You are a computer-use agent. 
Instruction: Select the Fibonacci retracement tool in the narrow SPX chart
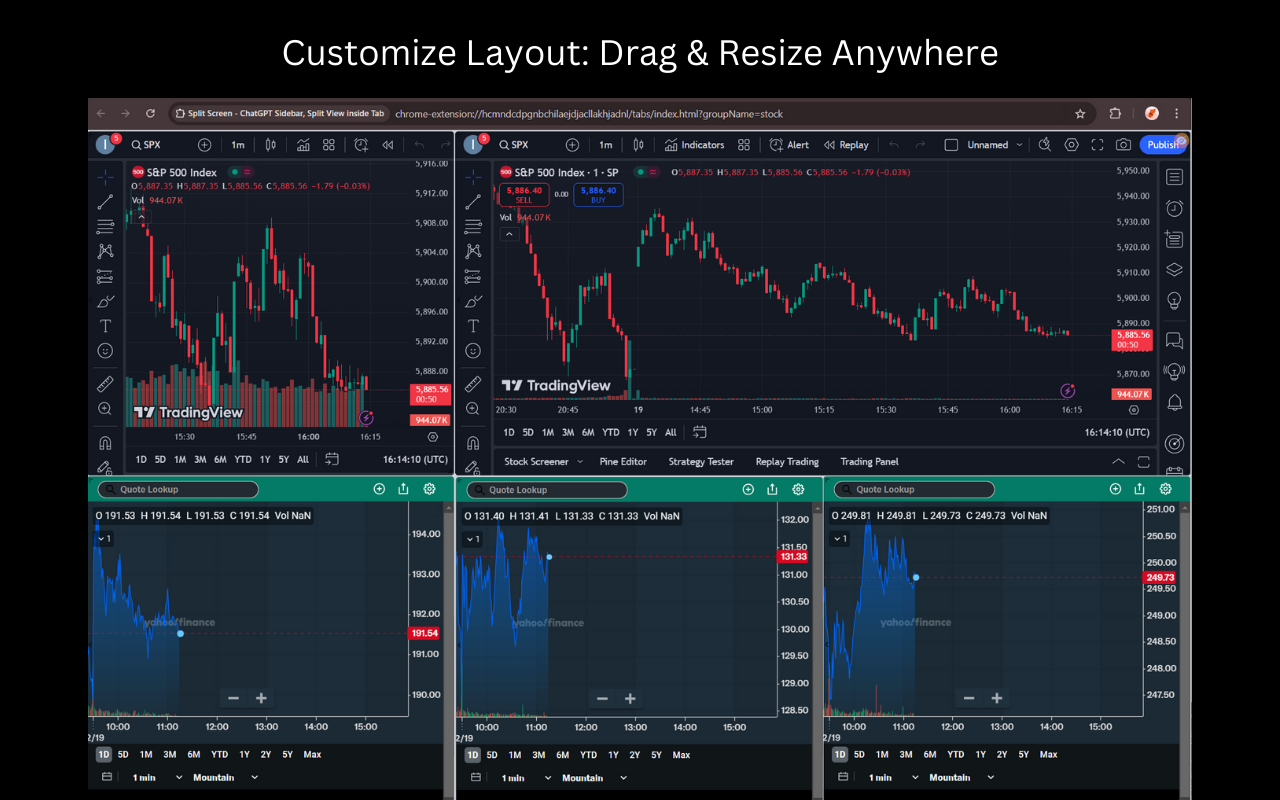105,227
